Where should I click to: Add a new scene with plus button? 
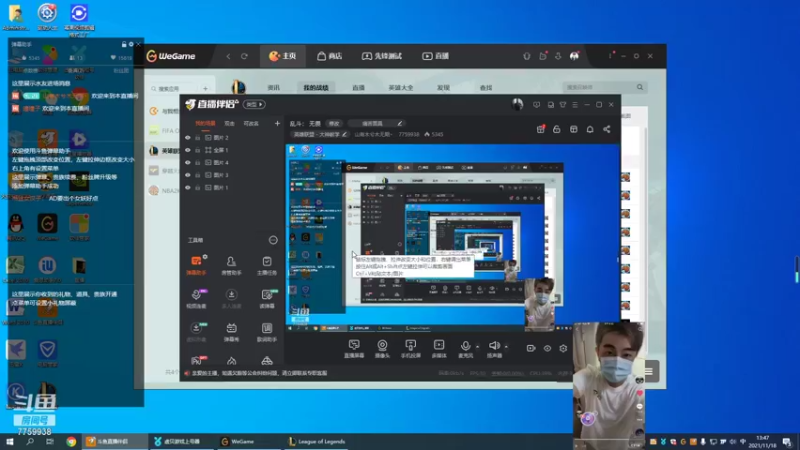point(277,123)
